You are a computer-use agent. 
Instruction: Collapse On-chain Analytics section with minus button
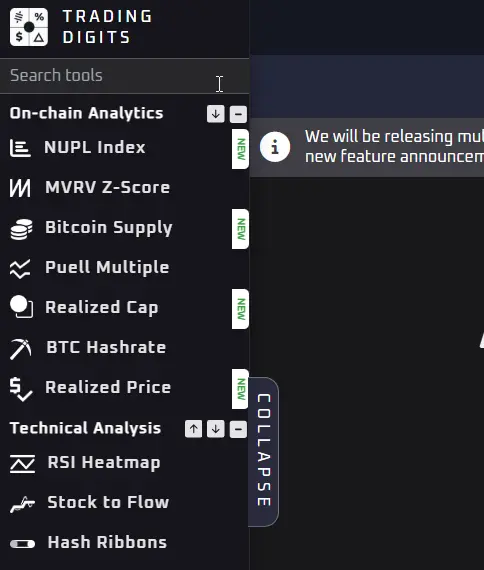point(238,114)
